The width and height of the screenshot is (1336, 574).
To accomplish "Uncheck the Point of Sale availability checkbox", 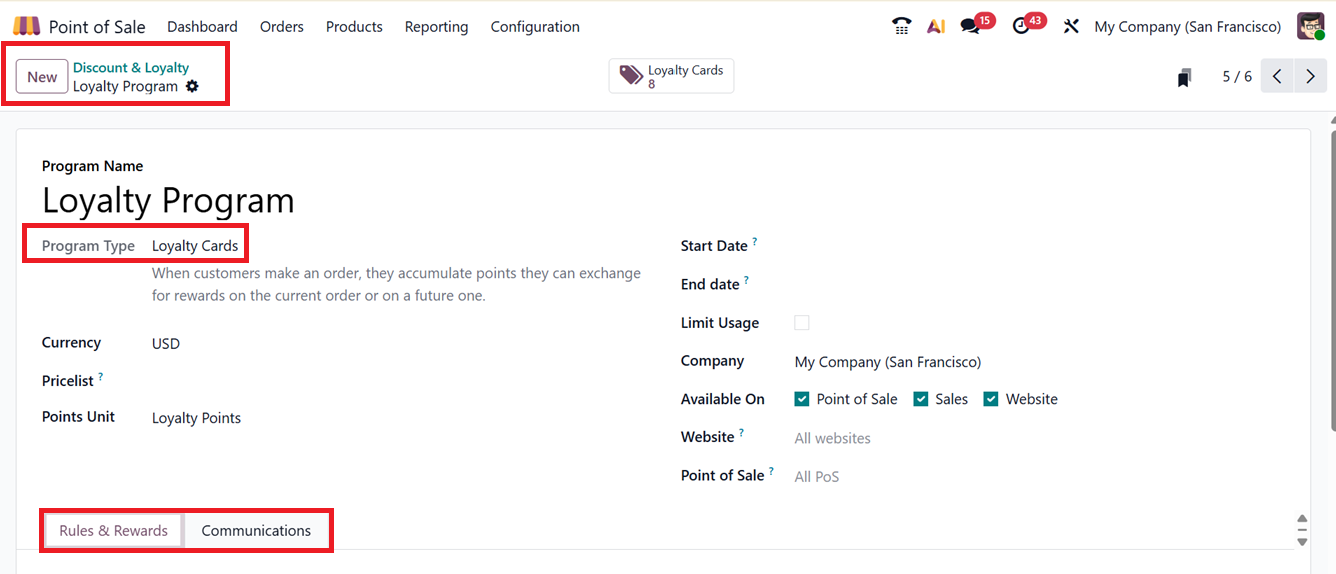I will pyautogui.click(x=802, y=399).
